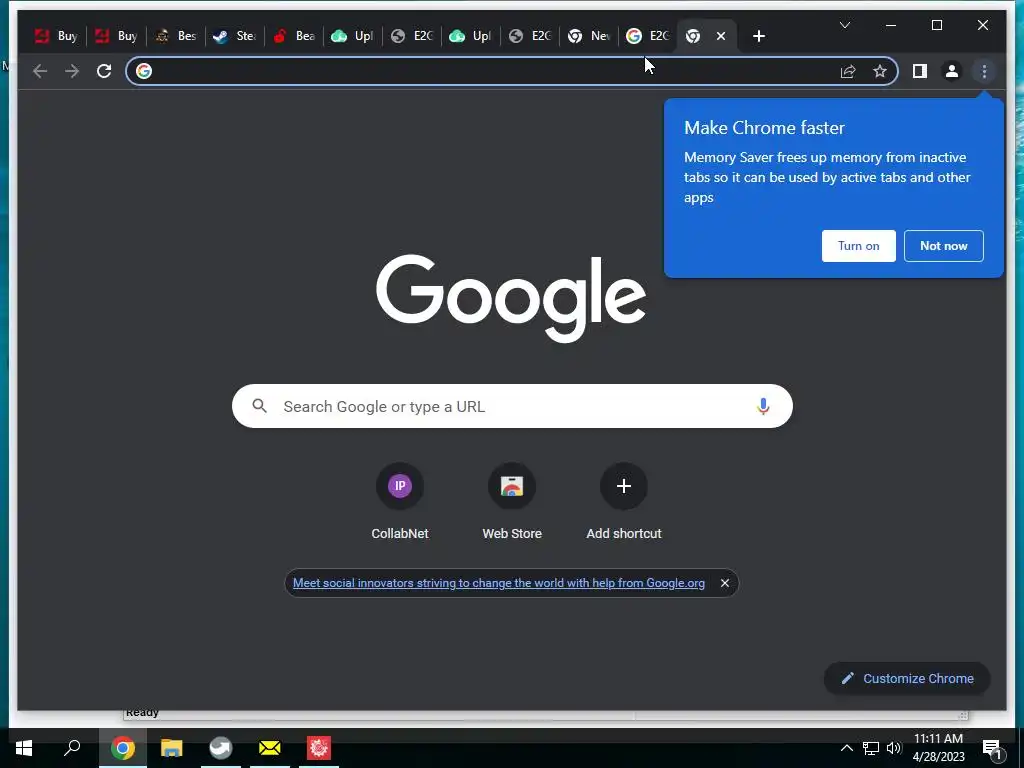The height and width of the screenshot is (768, 1024).
Task: Close the active new tab
Action: (721, 36)
